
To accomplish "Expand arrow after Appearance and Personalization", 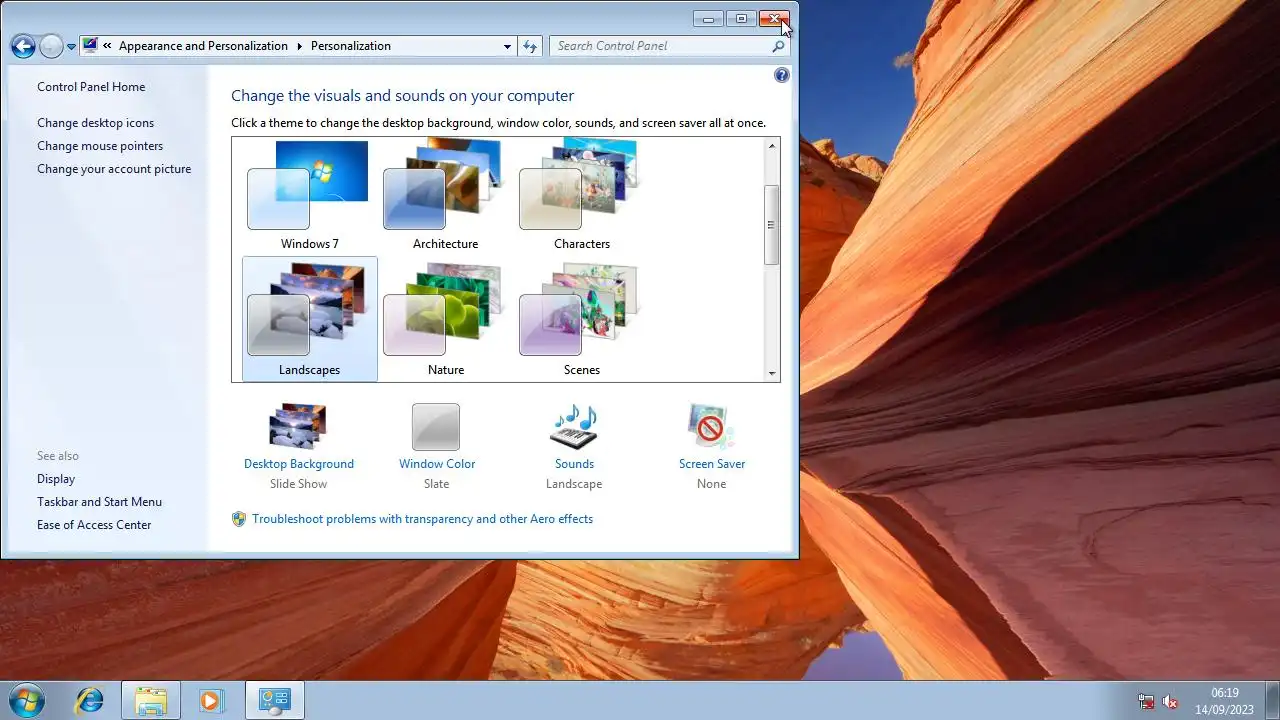I will [298, 46].
